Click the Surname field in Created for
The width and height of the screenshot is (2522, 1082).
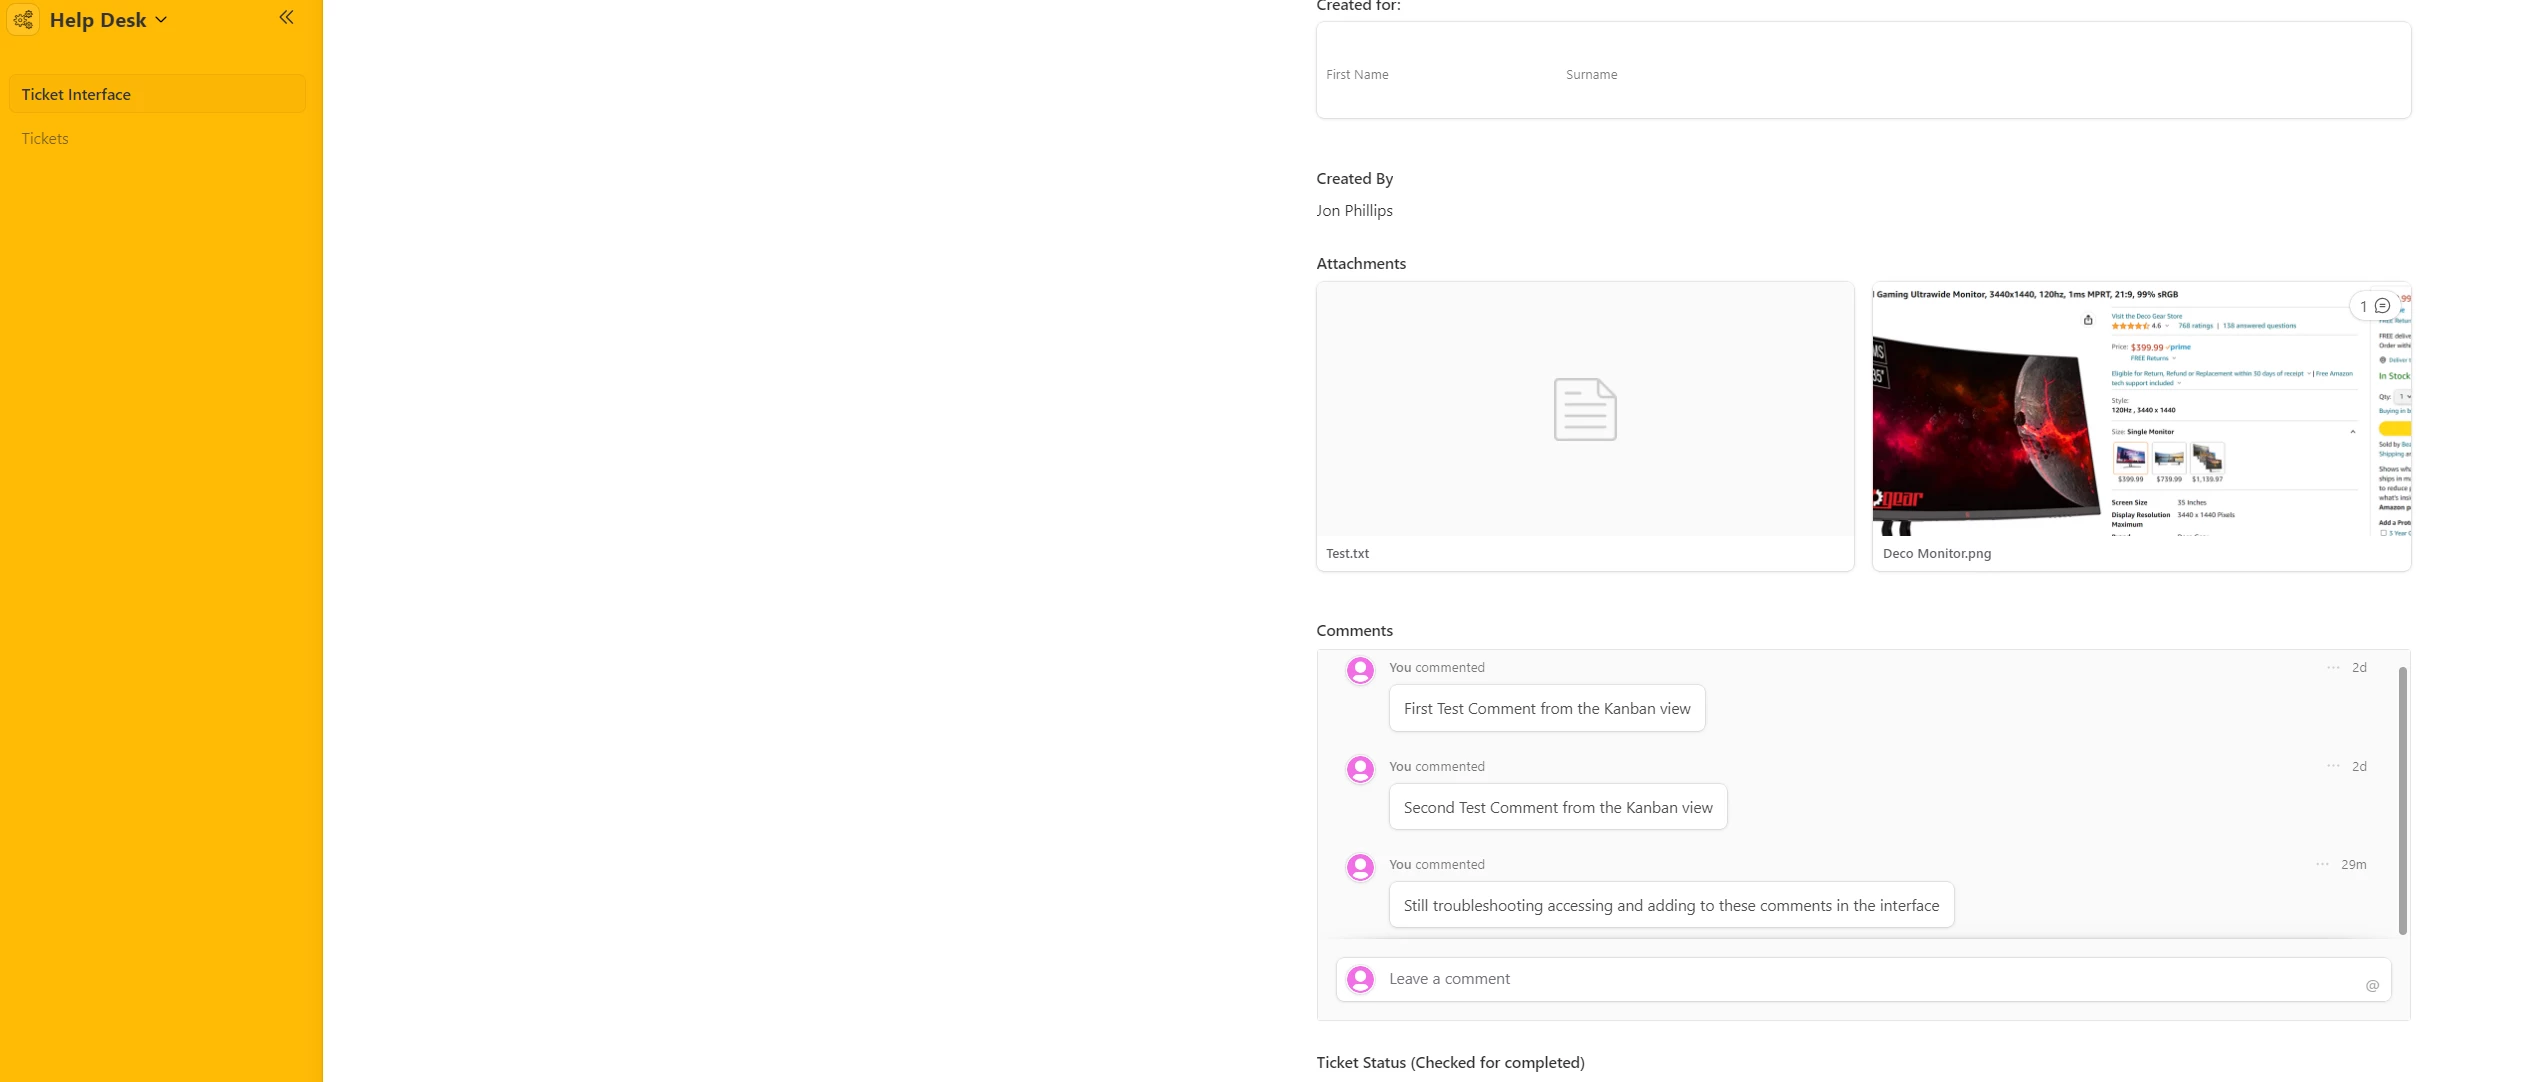click(1591, 75)
